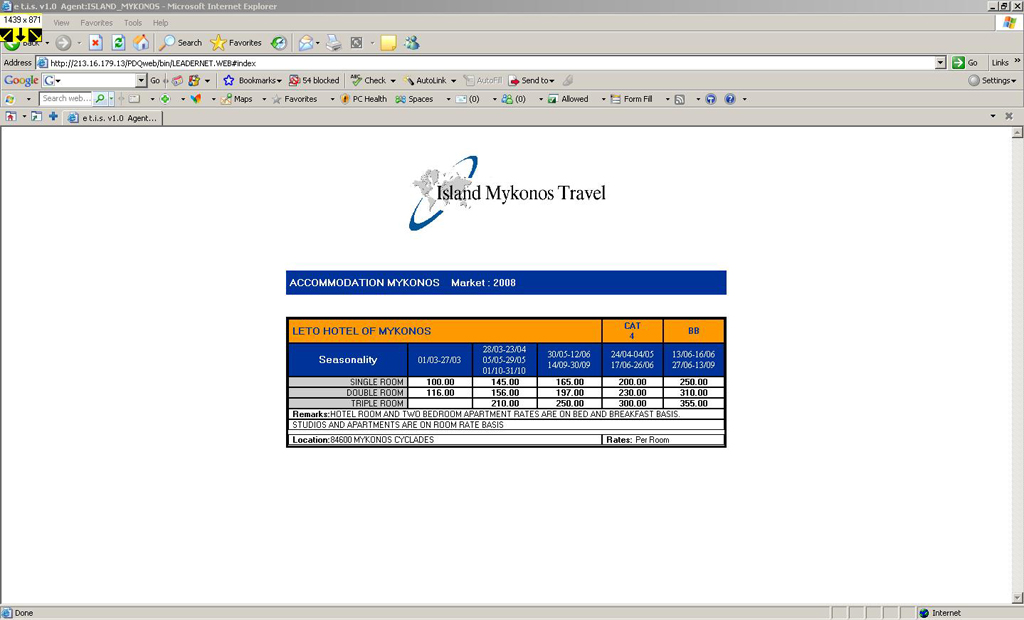The width and height of the screenshot is (1024, 620).
Task: Click the Island Mykonos Travel logo
Action: click(x=507, y=193)
